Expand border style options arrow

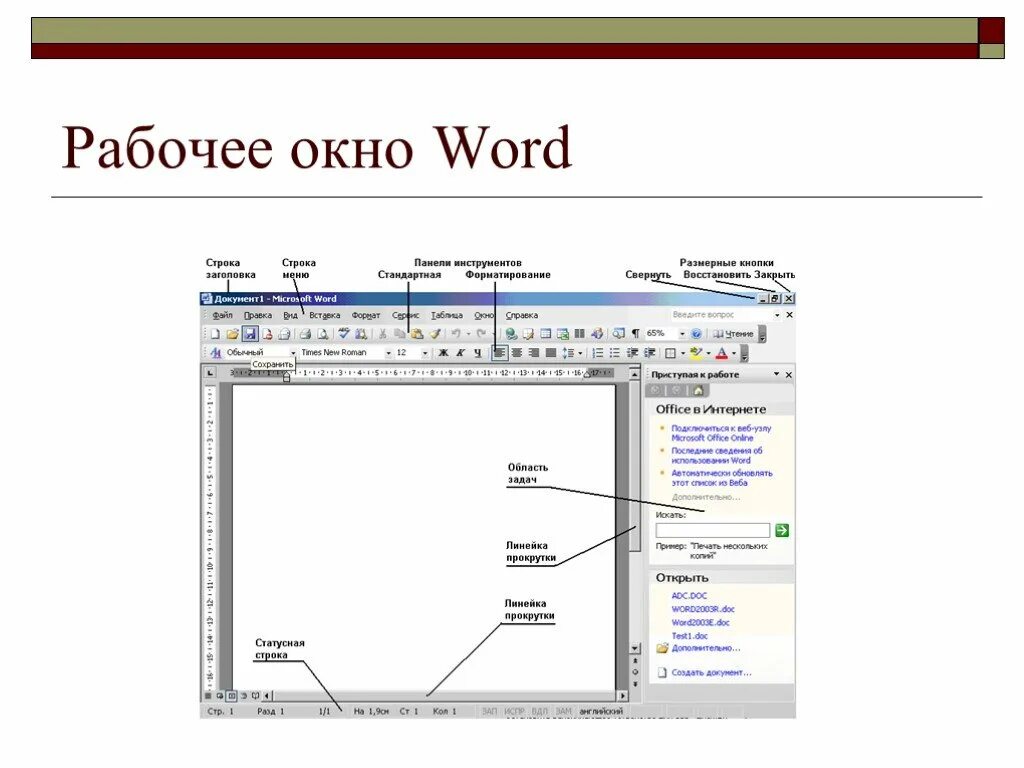pos(682,353)
